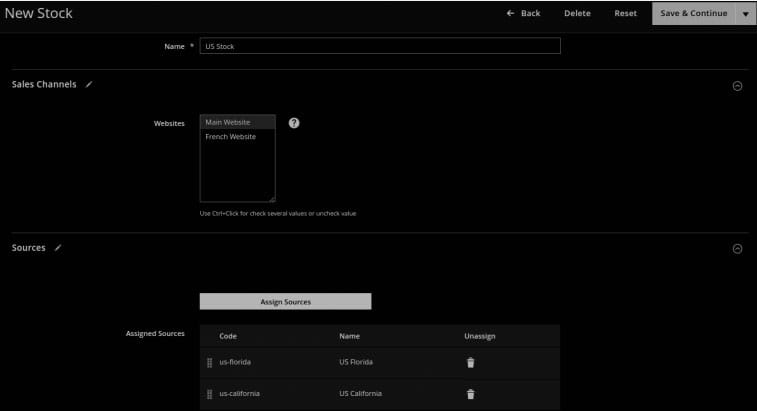757x411 pixels.
Task: Click the Code column header
Action: (x=228, y=336)
